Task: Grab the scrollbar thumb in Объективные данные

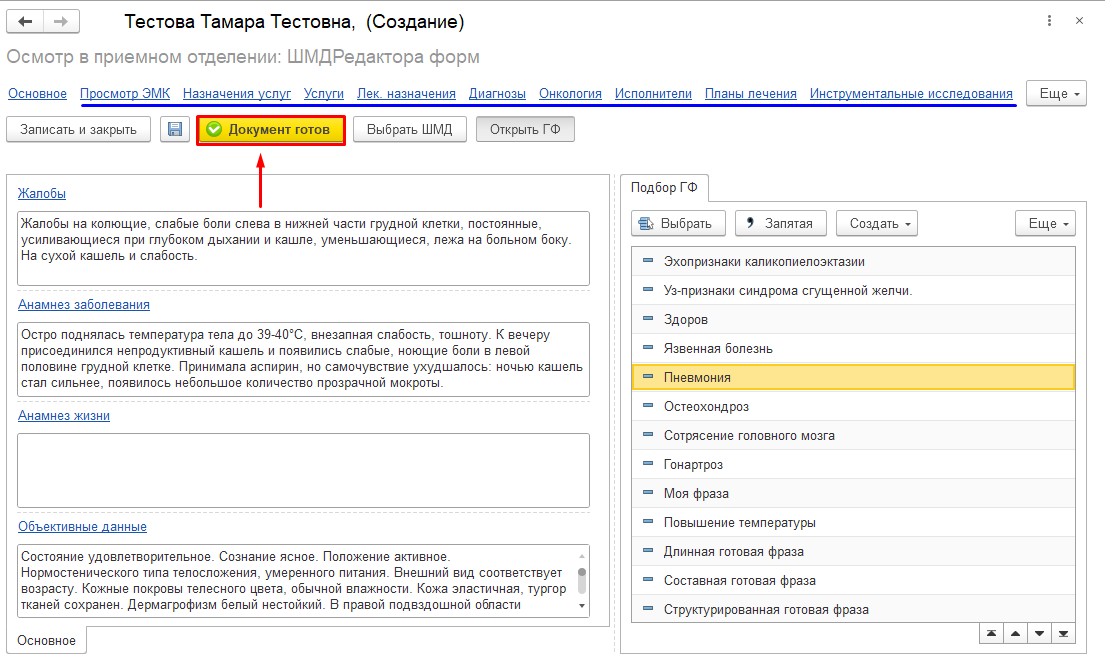Action: tap(582, 580)
